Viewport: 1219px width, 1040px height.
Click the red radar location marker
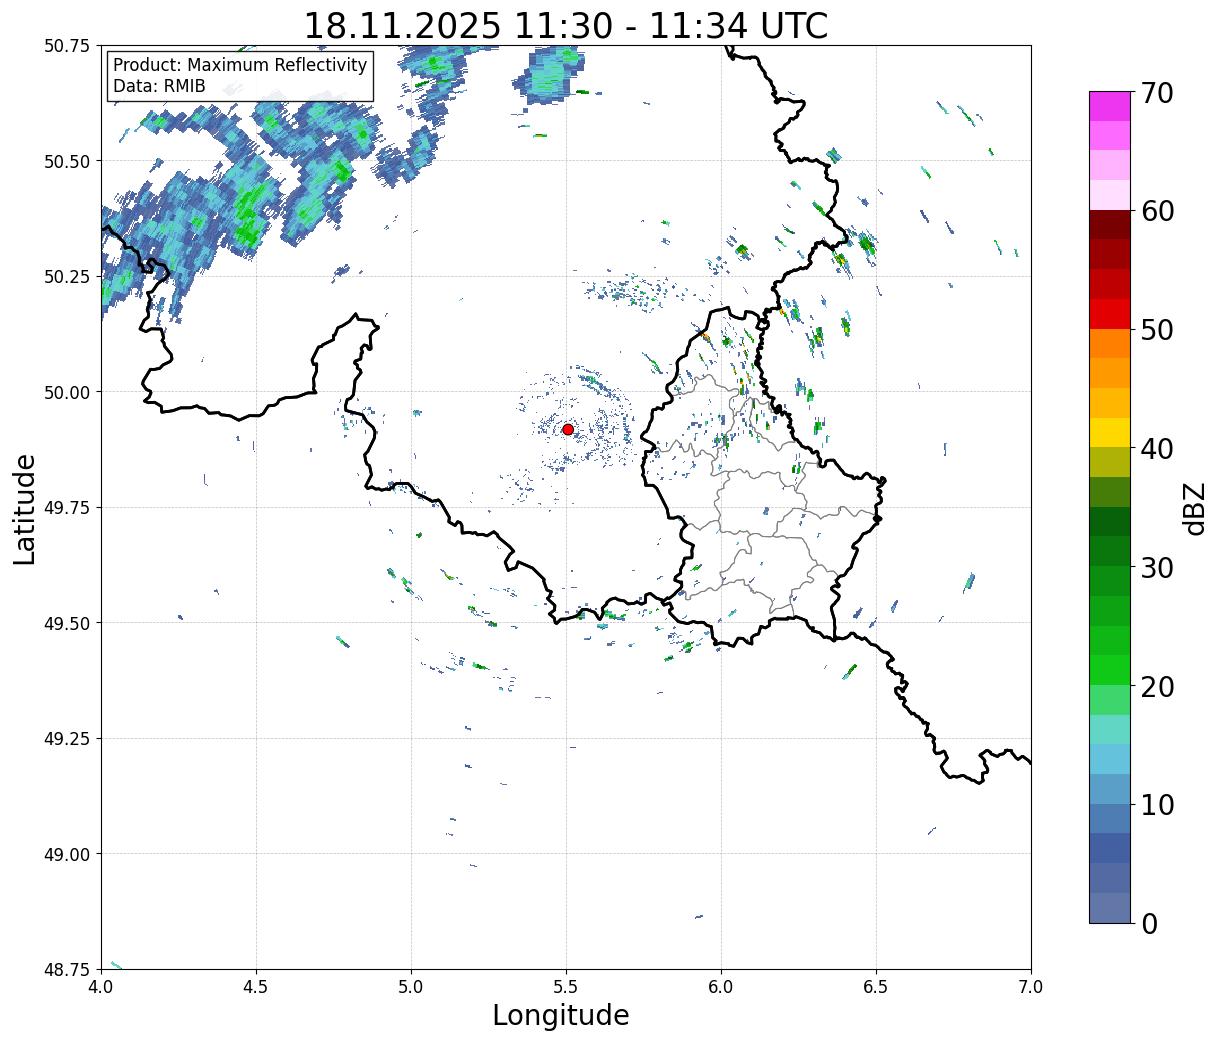(x=568, y=429)
